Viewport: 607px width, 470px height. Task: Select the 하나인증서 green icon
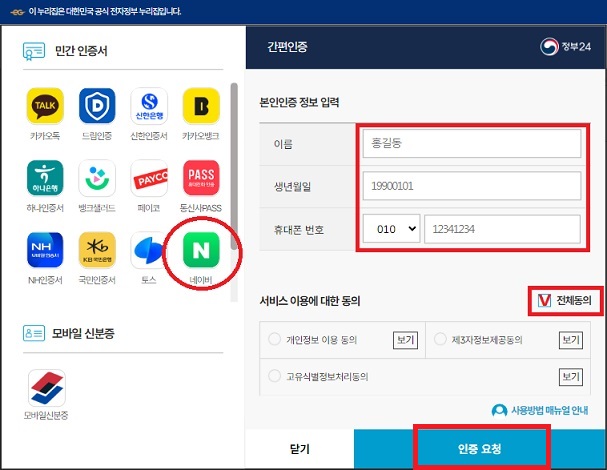(x=45, y=178)
